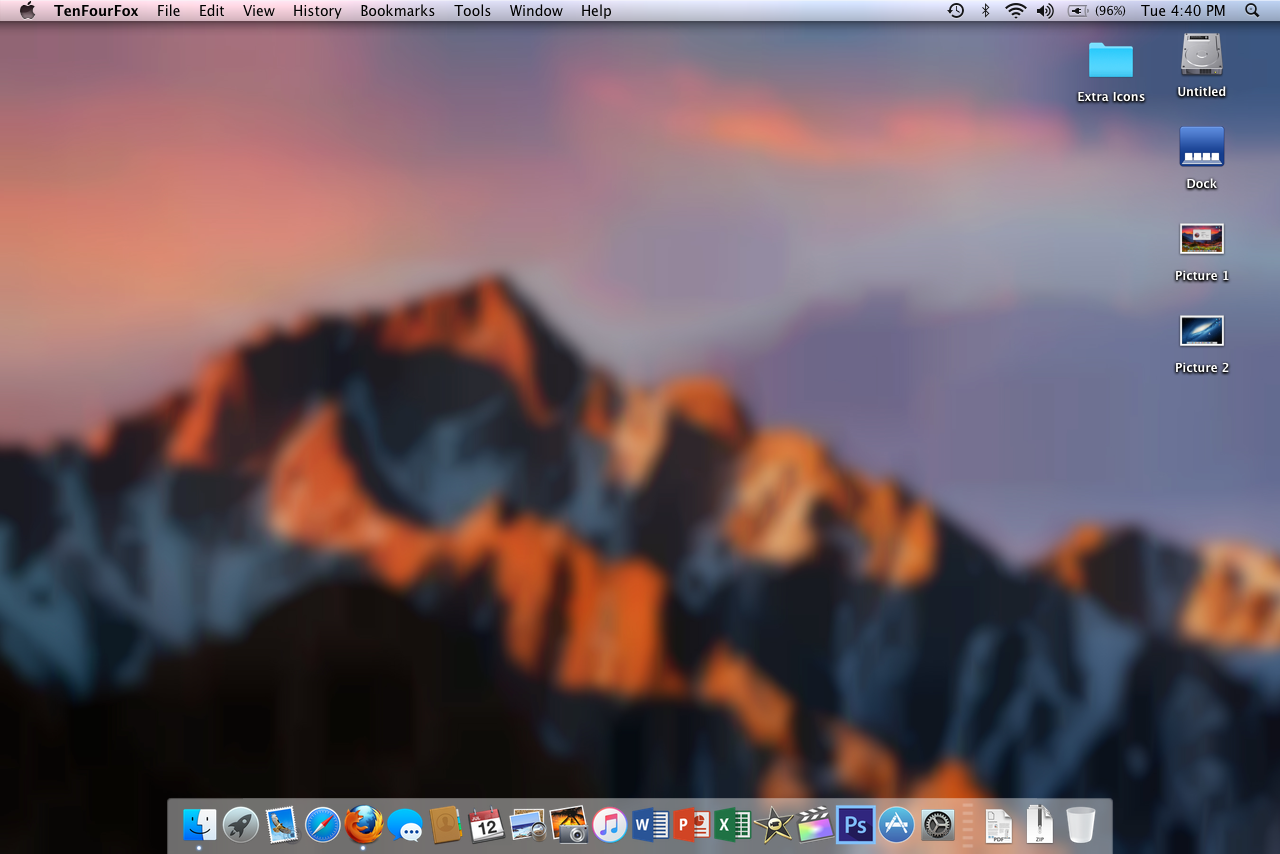Image resolution: width=1280 pixels, height=854 pixels.
Task: Open Messages chat bubble icon in Dock
Action: [x=405, y=825]
